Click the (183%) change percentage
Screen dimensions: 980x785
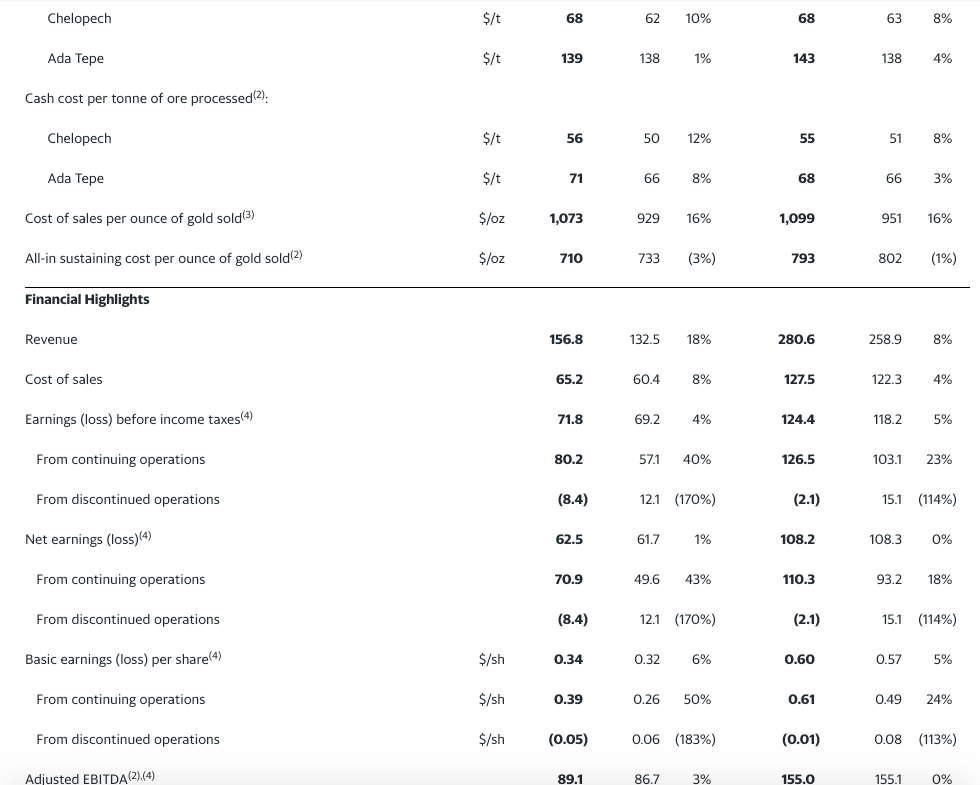click(695, 740)
